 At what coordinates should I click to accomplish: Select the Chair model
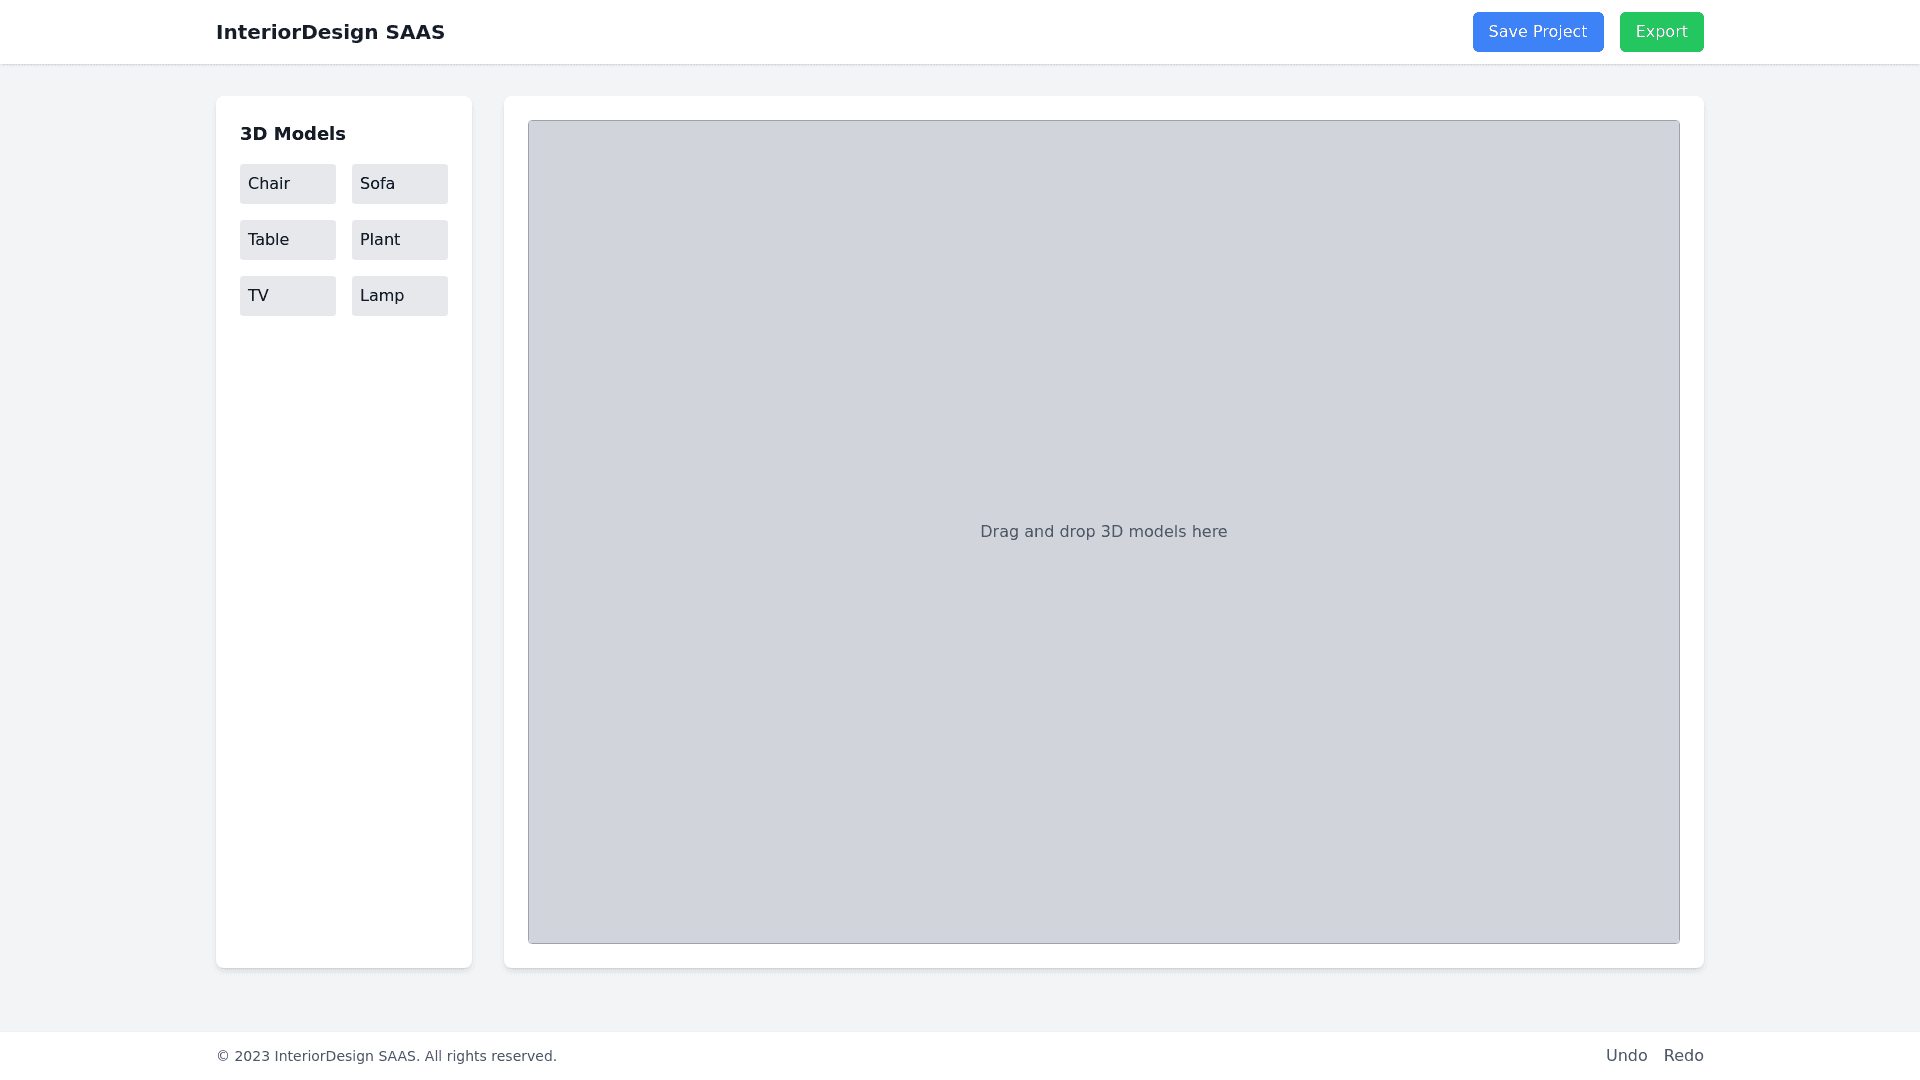287,184
